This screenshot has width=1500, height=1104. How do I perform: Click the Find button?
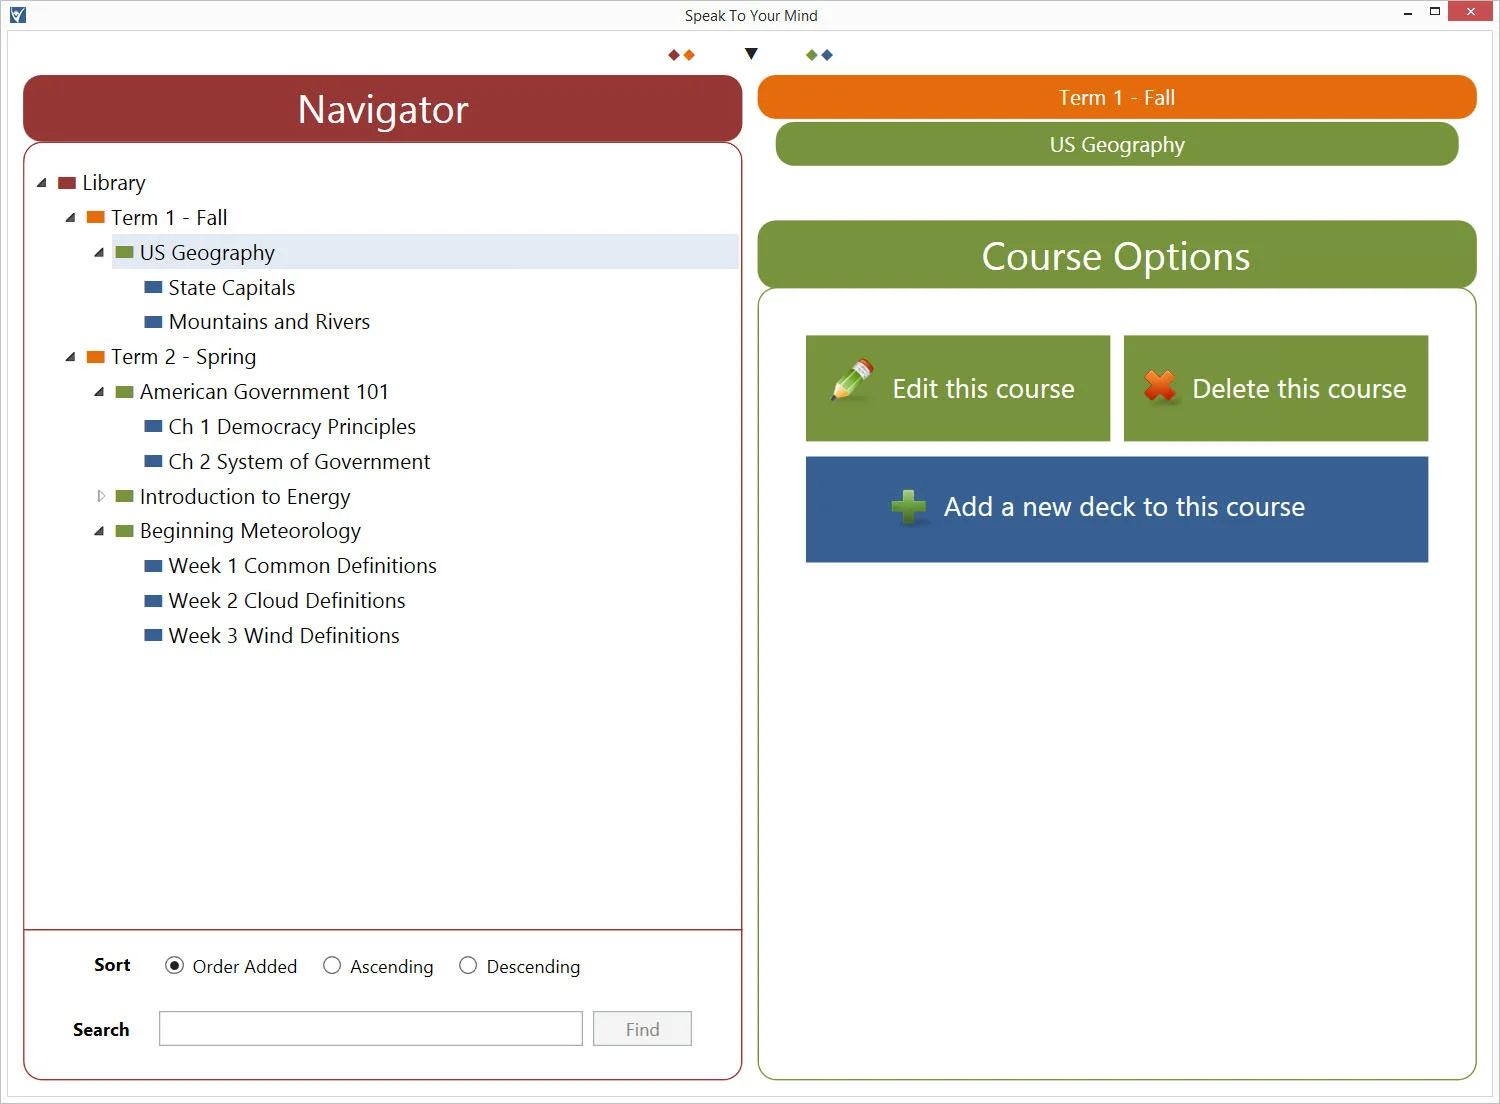(x=642, y=1029)
